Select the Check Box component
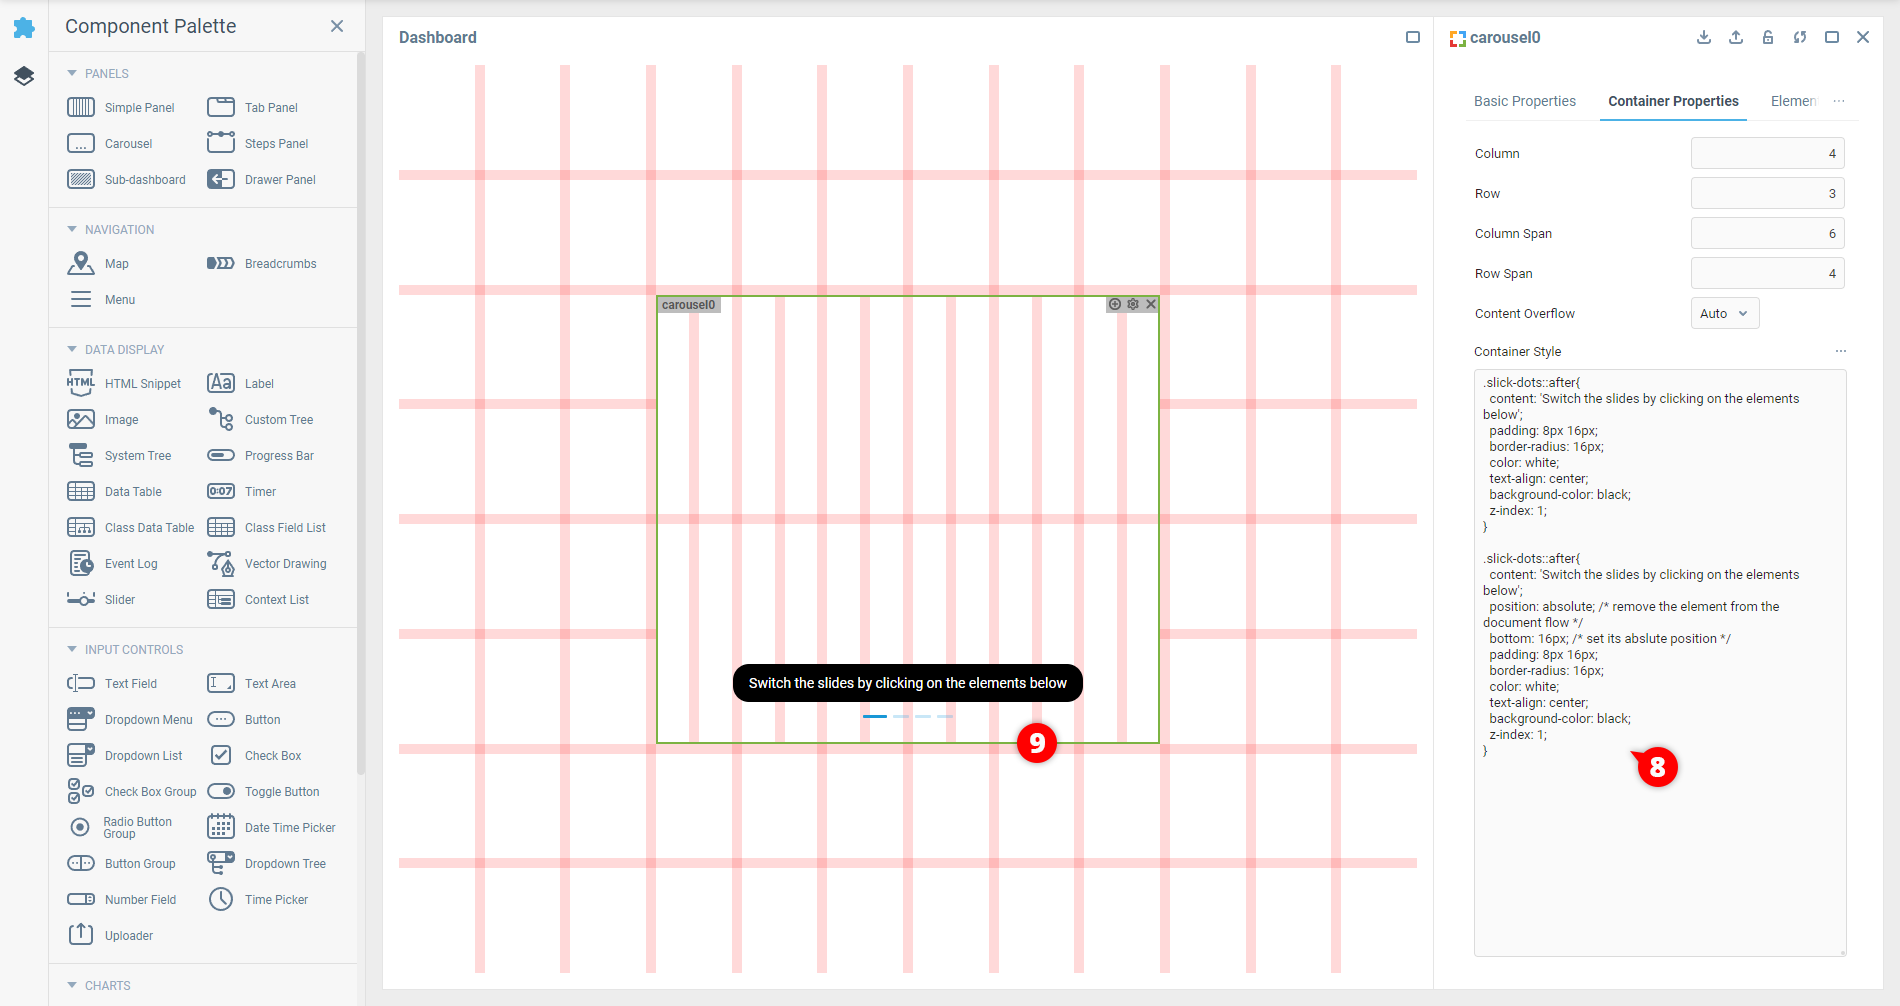 click(x=255, y=756)
